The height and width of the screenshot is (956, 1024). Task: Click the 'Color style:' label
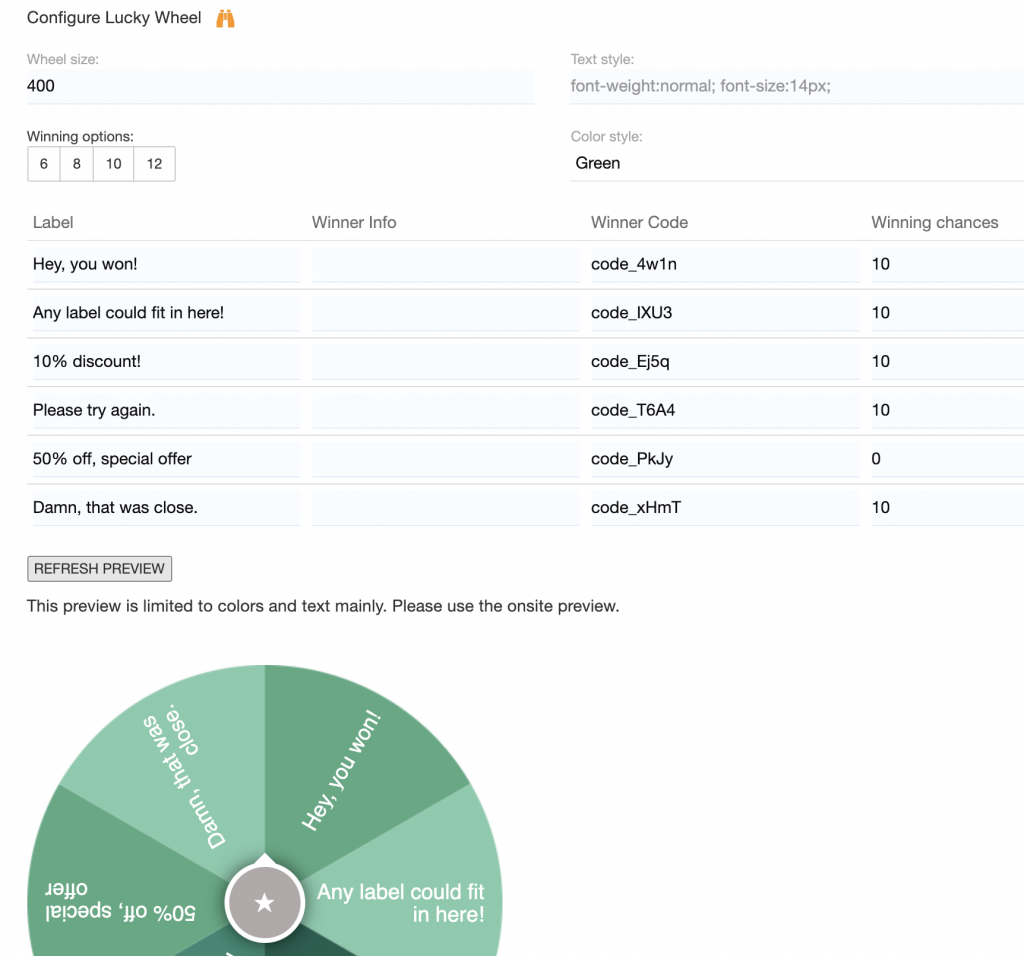pos(606,136)
